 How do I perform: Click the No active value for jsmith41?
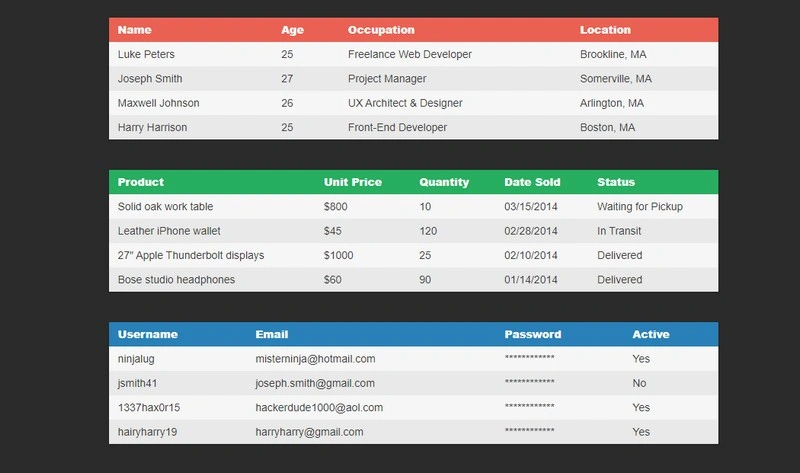coord(639,383)
